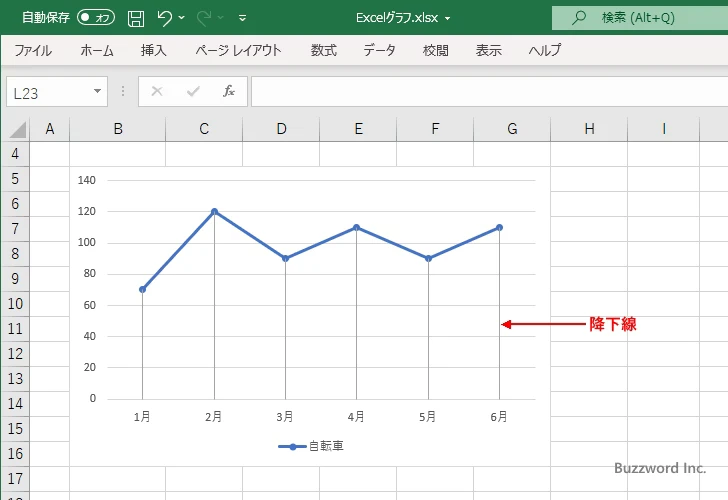The image size is (728, 500).
Task: Click the 5月 axis label
Action: click(428, 417)
